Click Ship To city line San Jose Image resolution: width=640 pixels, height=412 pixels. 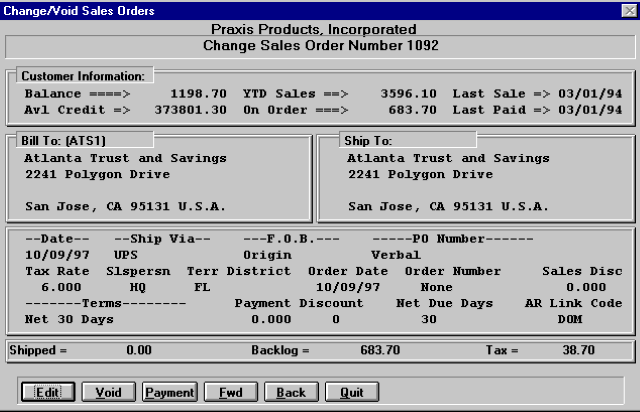coord(448,207)
